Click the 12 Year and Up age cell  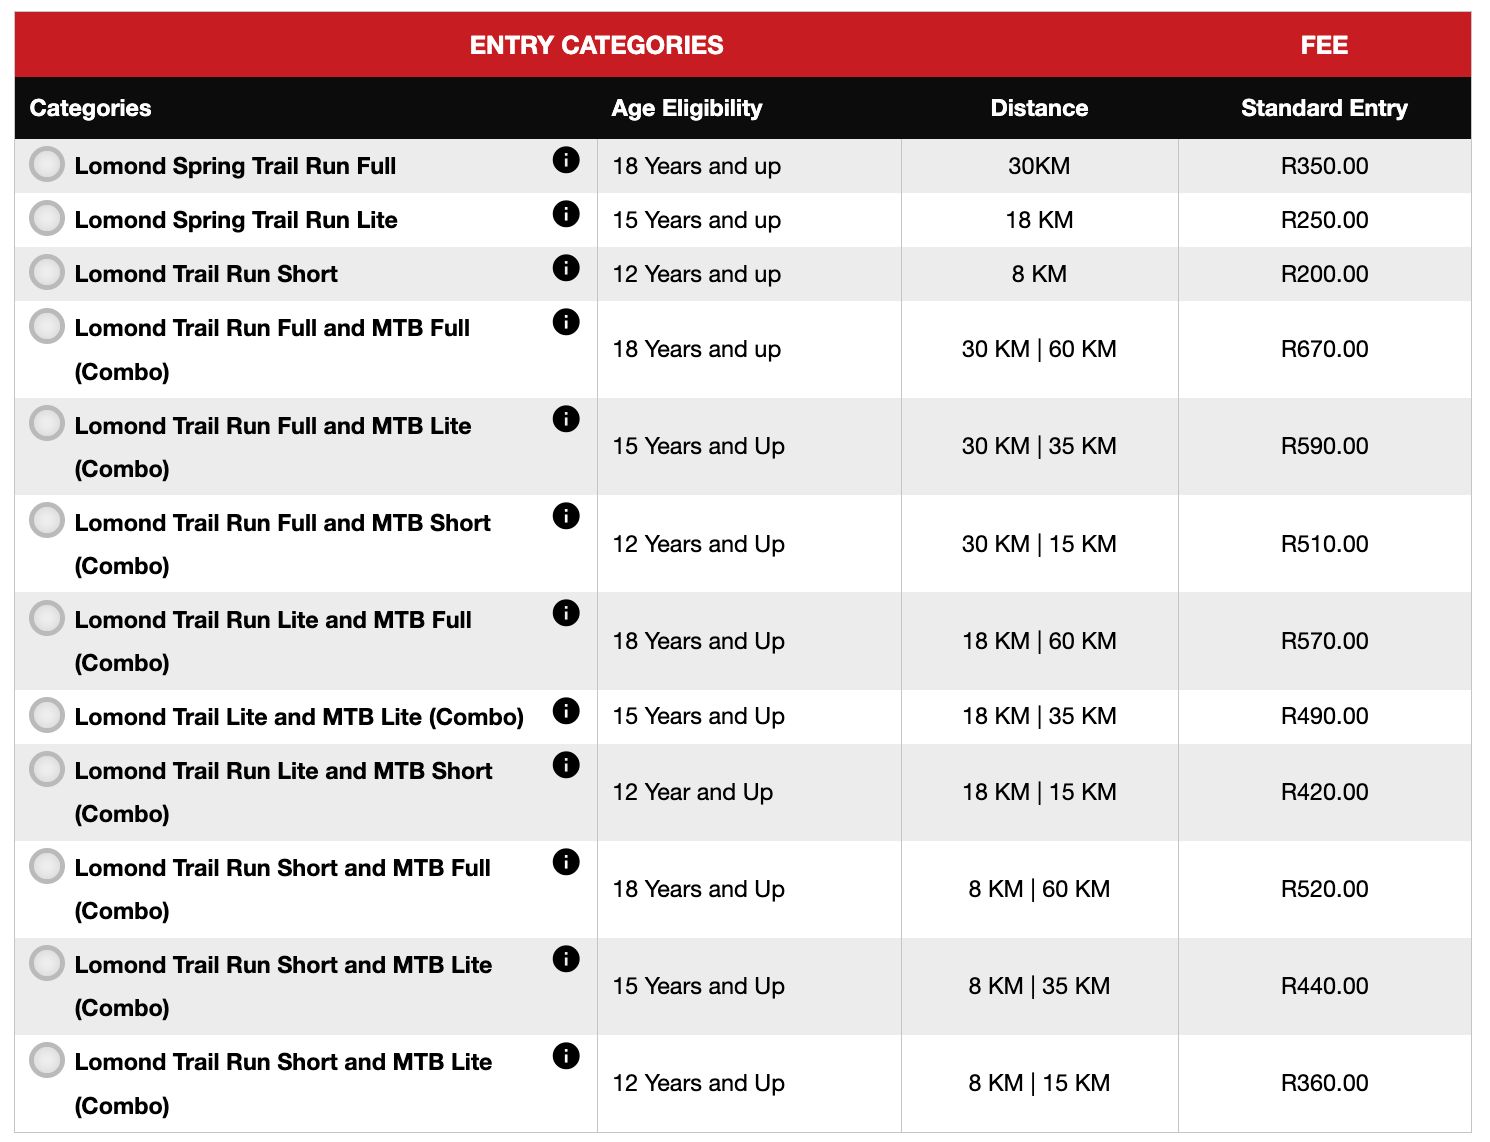(749, 792)
